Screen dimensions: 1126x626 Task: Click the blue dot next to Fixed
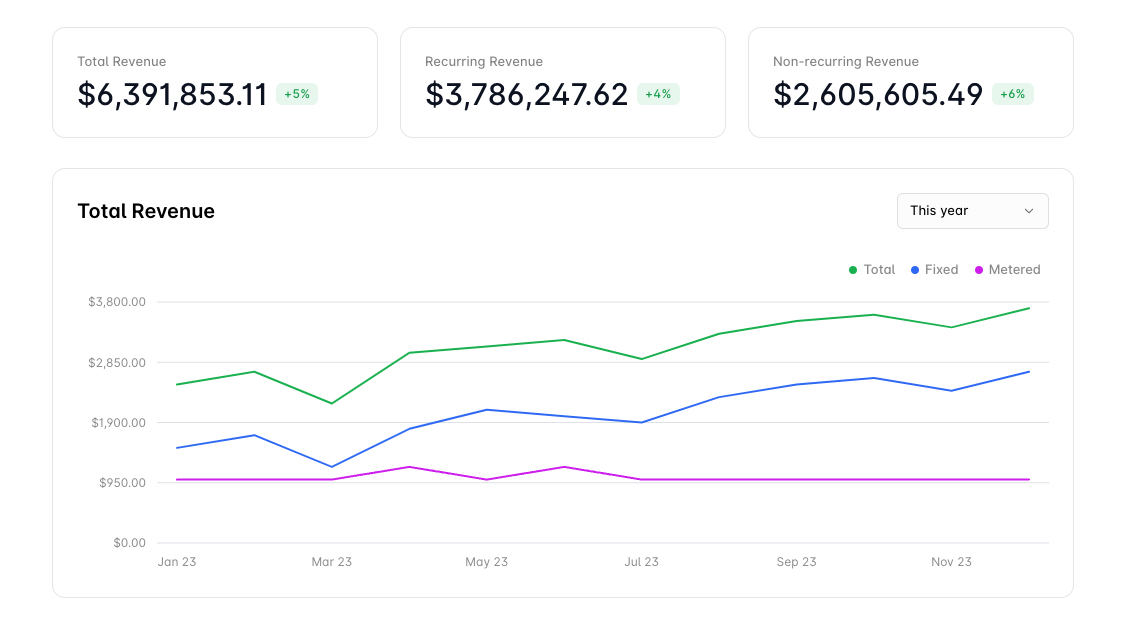[x=913, y=269]
